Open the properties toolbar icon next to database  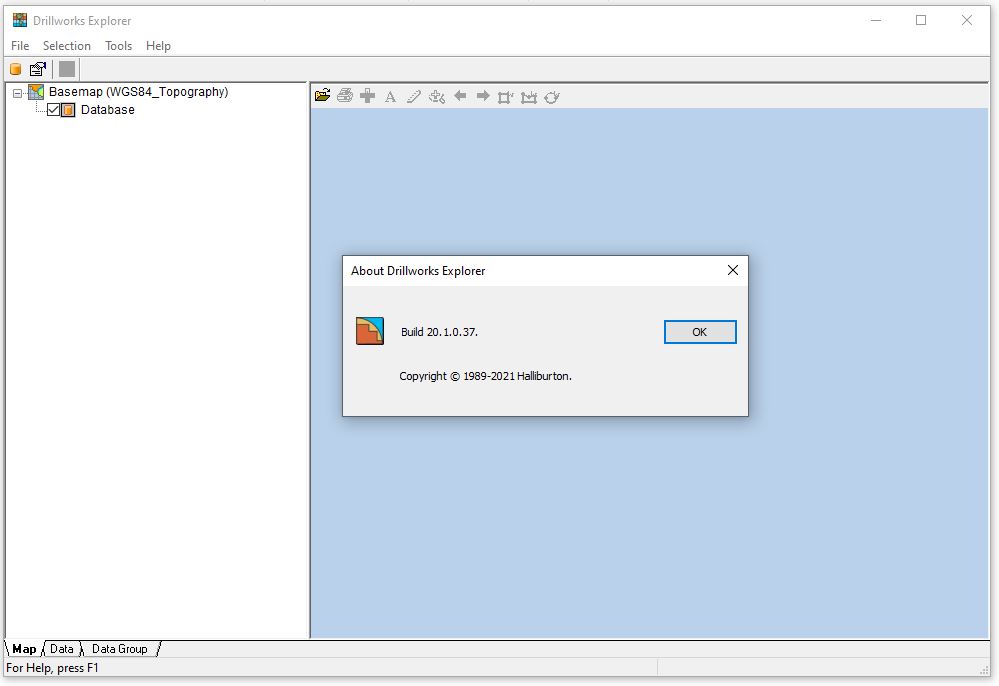(x=37, y=68)
